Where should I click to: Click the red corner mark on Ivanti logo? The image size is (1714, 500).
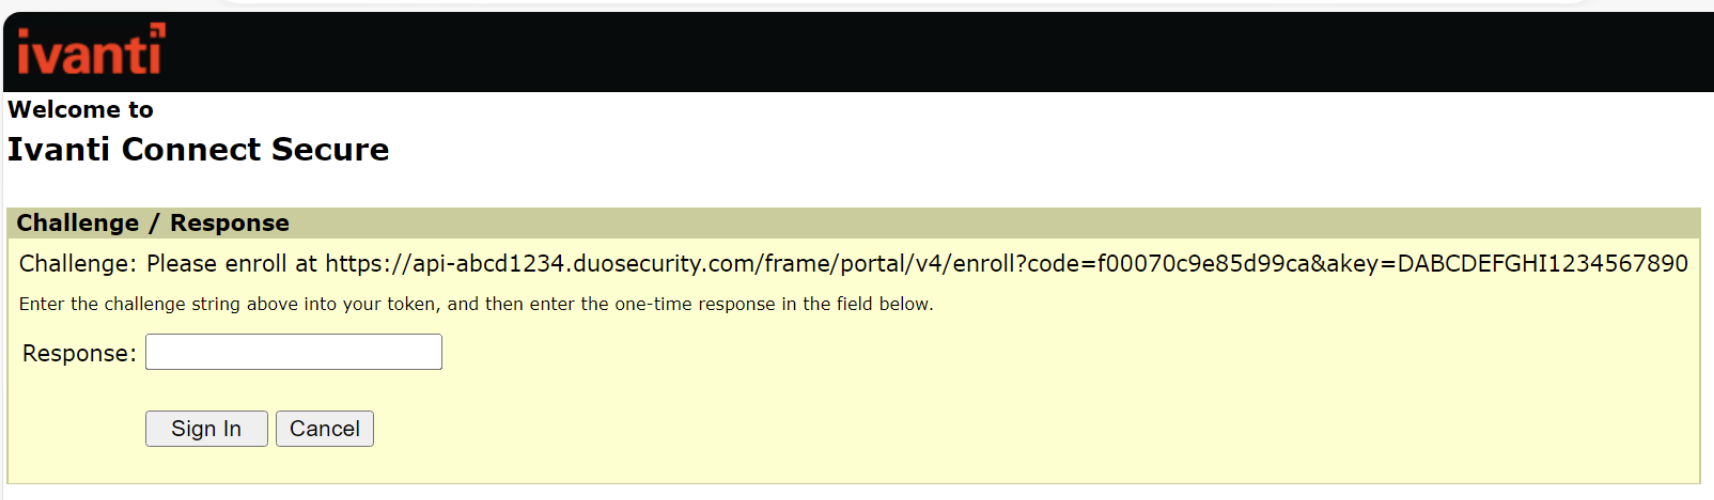157,29
